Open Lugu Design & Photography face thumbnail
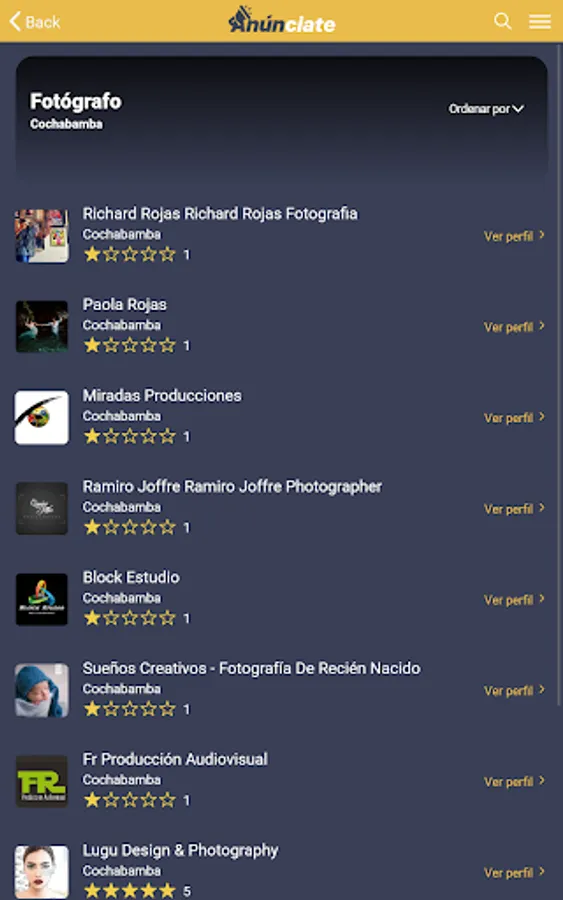Screen dimensions: 563x900 (x=41, y=872)
